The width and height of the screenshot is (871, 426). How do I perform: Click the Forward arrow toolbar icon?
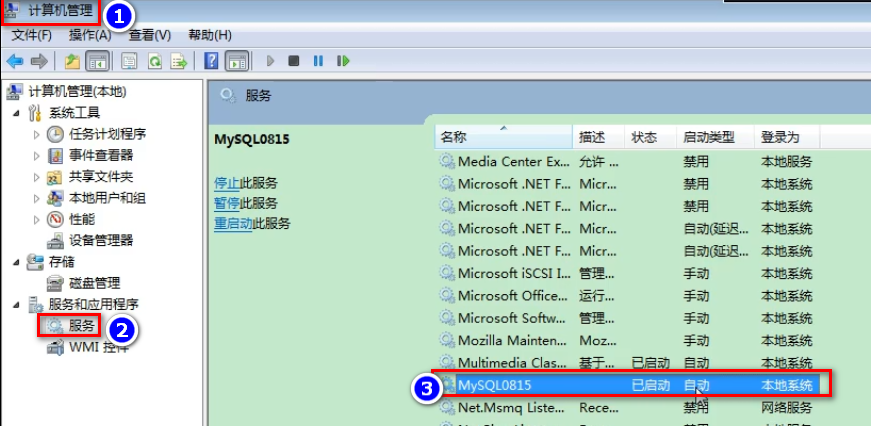coord(39,61)
